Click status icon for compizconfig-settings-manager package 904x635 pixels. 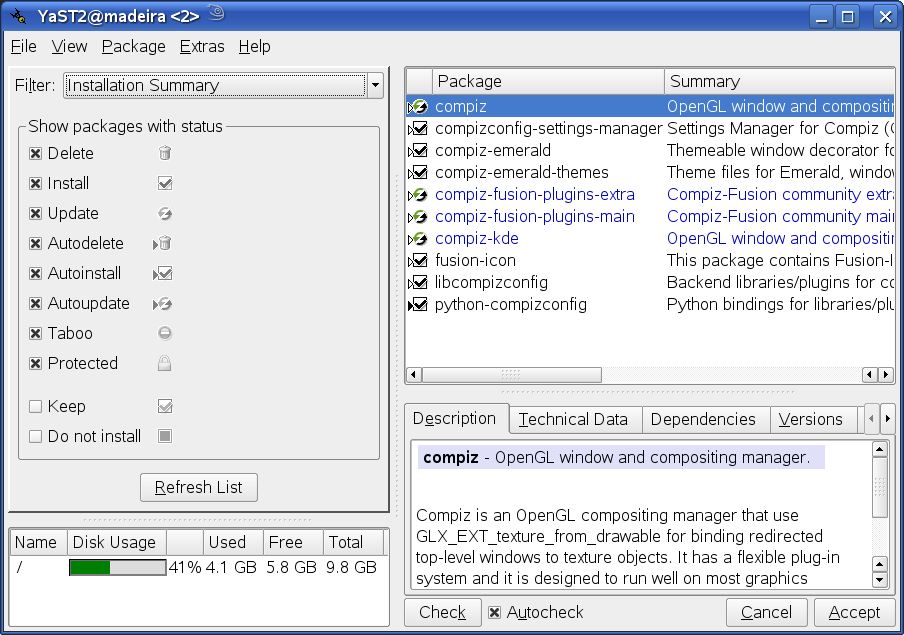418,129
